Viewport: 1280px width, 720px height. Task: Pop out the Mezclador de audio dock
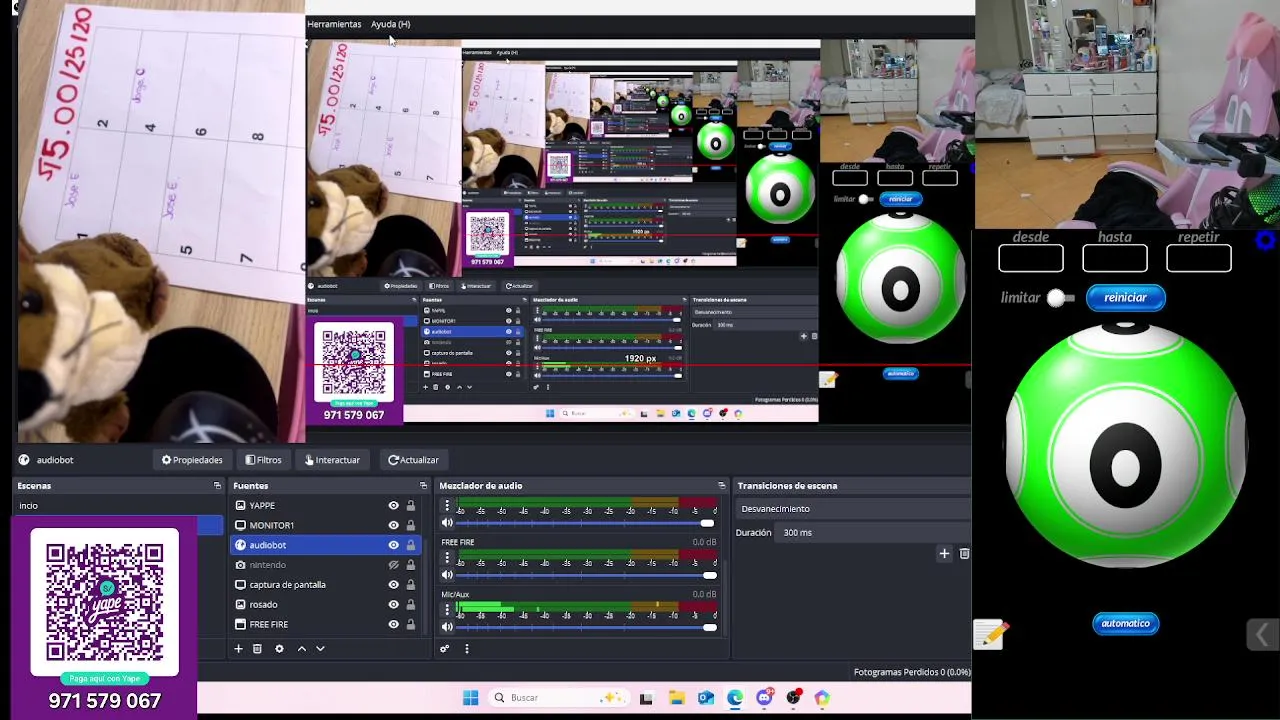point(721,486)
